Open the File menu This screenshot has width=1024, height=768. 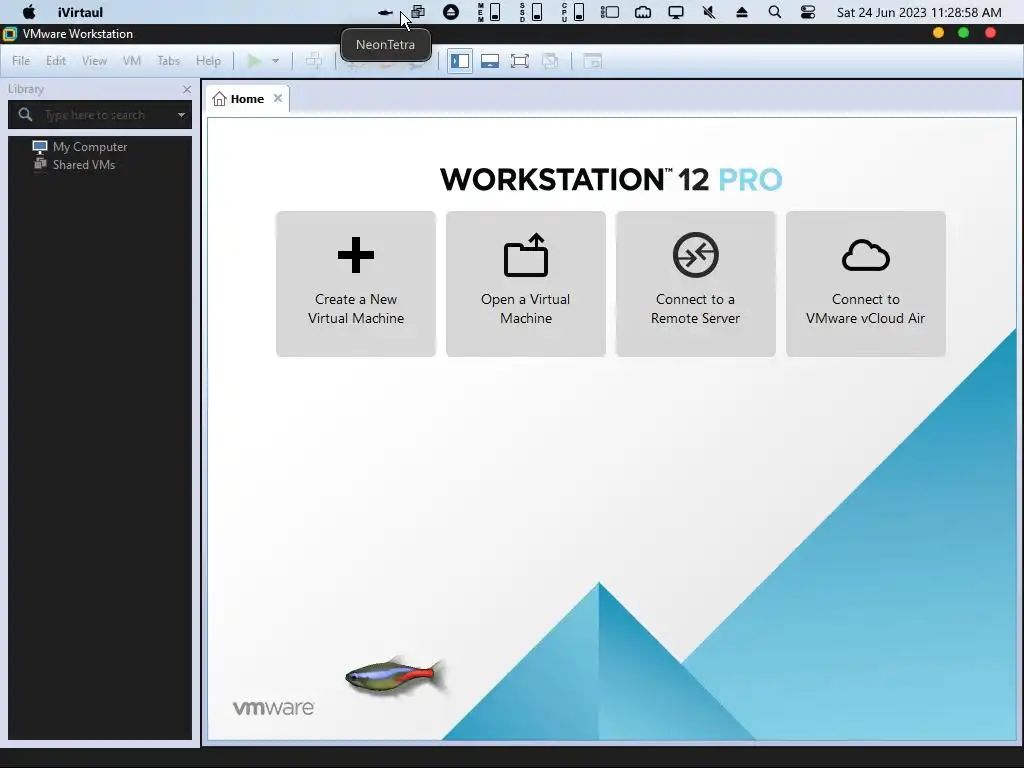[21, 61]
